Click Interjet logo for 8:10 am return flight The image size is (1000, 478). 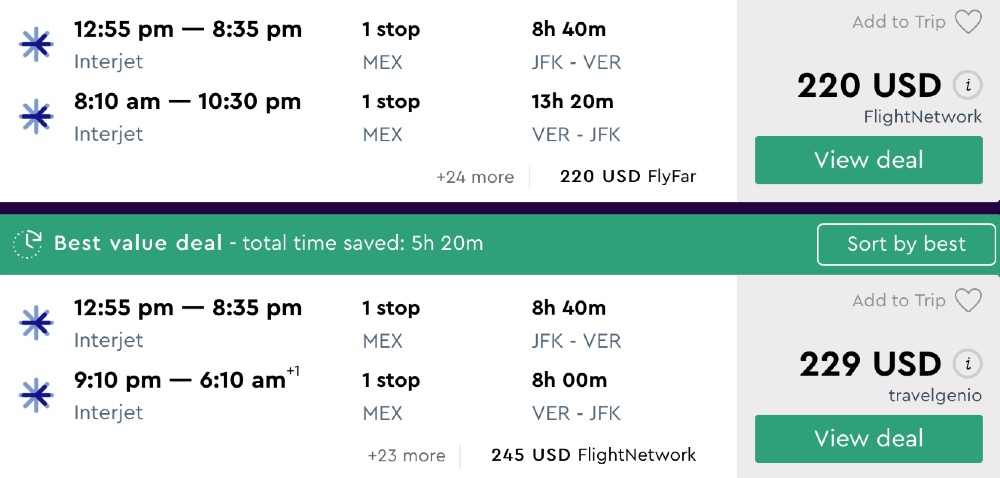coord(36,117)
